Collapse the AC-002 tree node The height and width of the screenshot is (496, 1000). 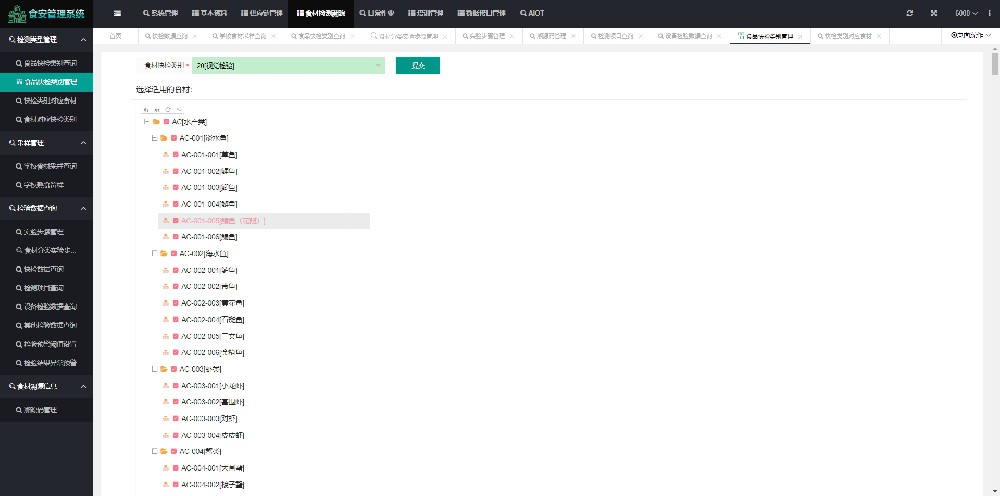click(153, 254)
